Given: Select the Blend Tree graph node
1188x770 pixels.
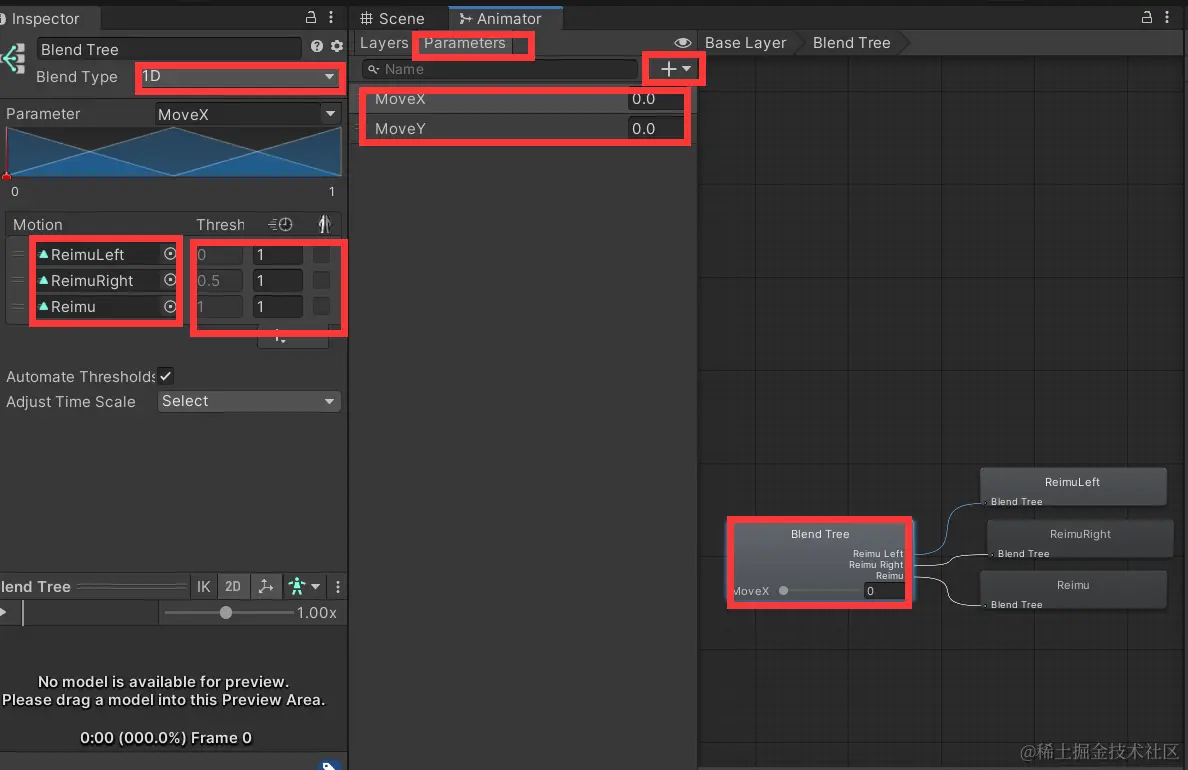Looking at the screenshot, I should pos(820,562).
